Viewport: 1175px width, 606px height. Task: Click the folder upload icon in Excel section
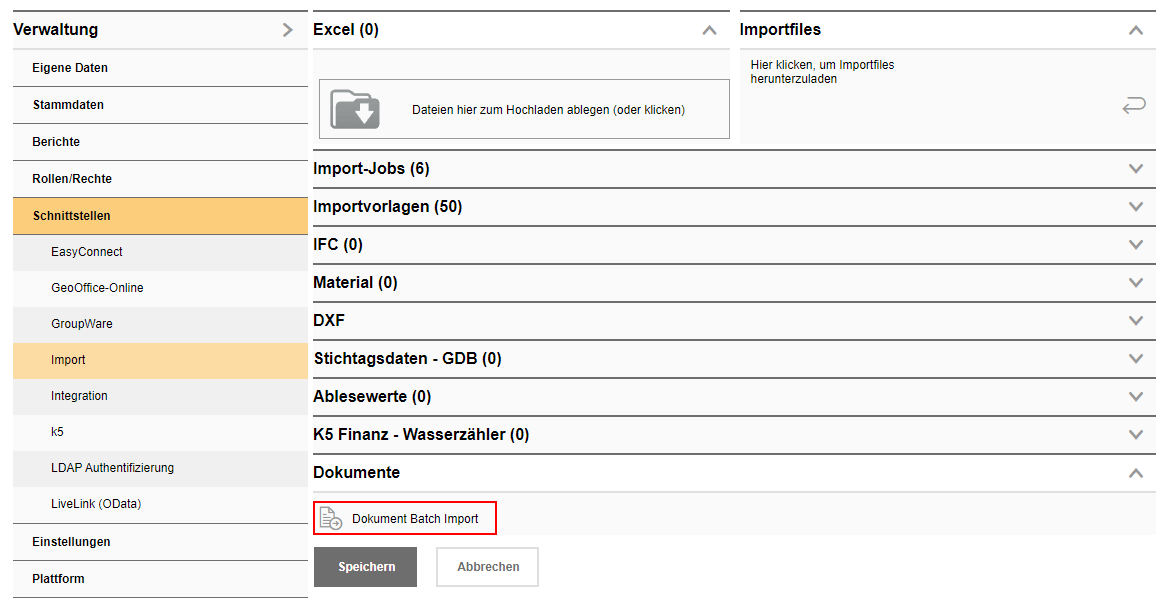pos(355,109)
